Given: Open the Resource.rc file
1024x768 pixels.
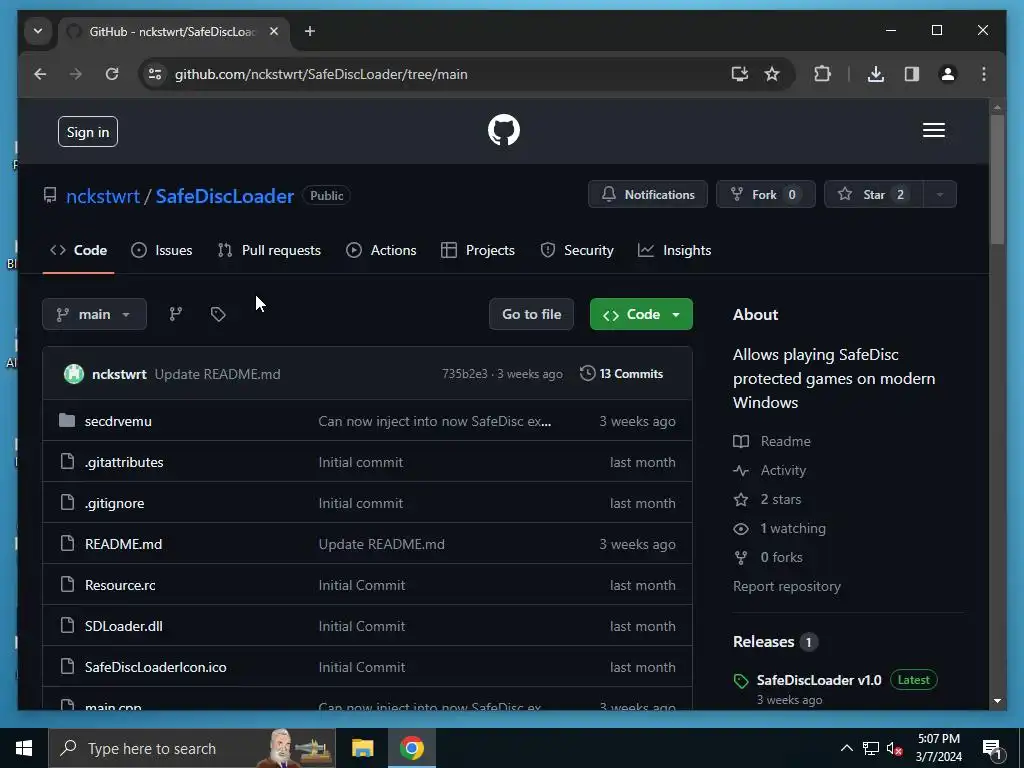Looking at the screenshot, I should [120, 585].
